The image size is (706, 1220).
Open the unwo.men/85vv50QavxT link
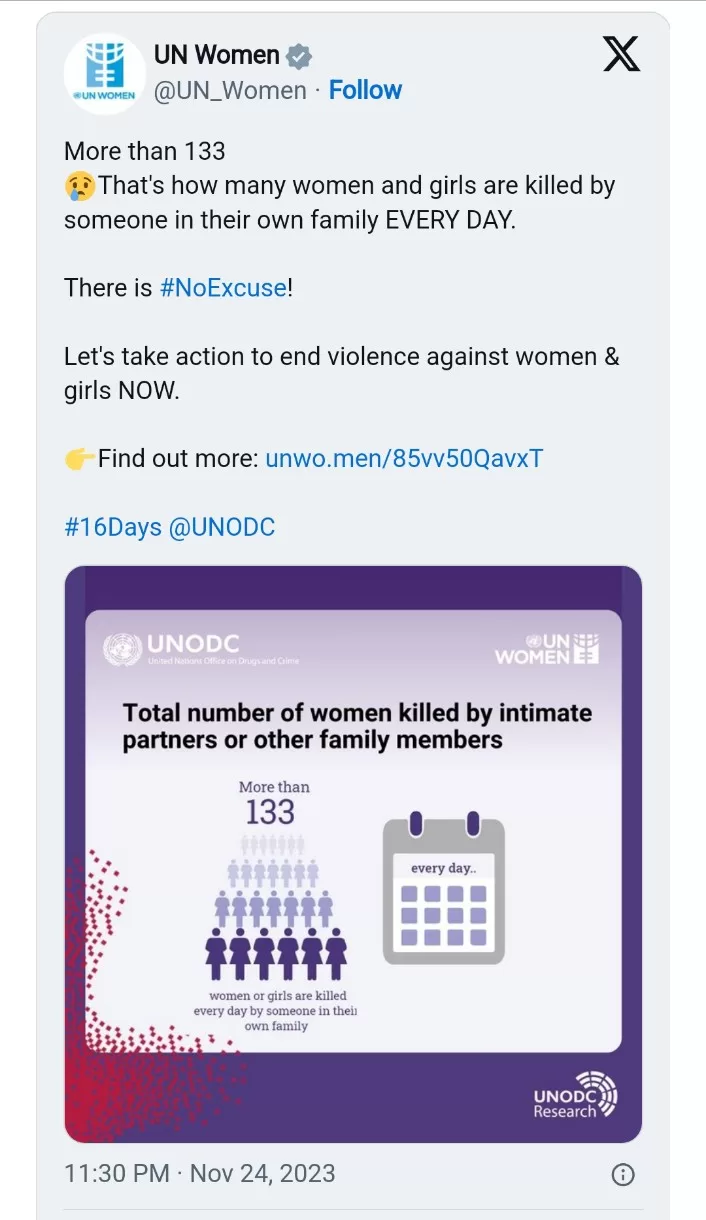pos(404,459)
